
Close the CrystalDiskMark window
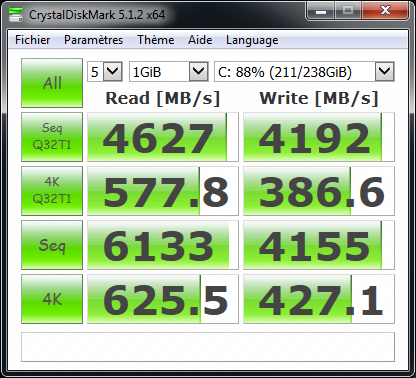click(385, 11)
